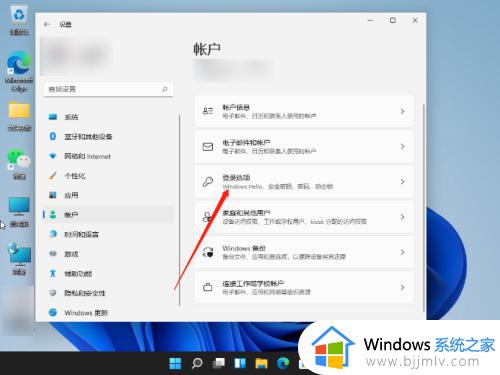
Task: Click the envelope icon for 电子邮件和帐户
Action: [x=208, y=146]
